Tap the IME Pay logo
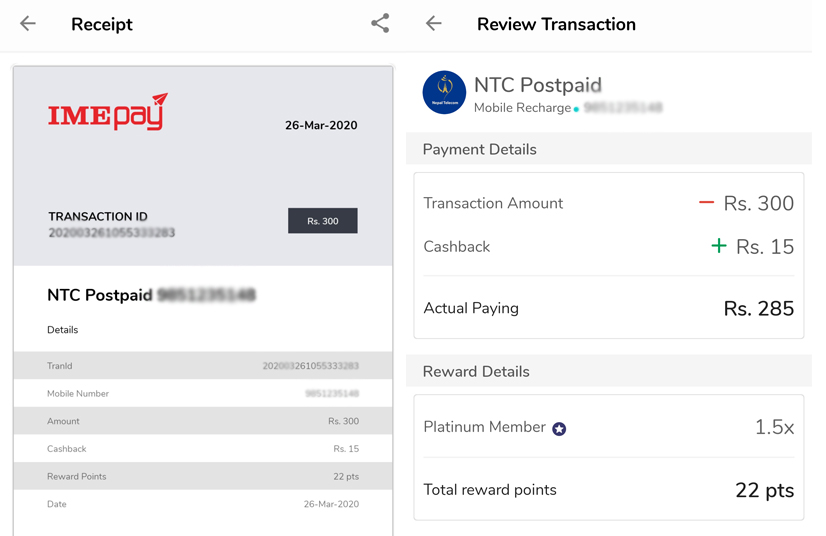Image resolution: width=826 pixels, height=536 pixels. (108, 112)
